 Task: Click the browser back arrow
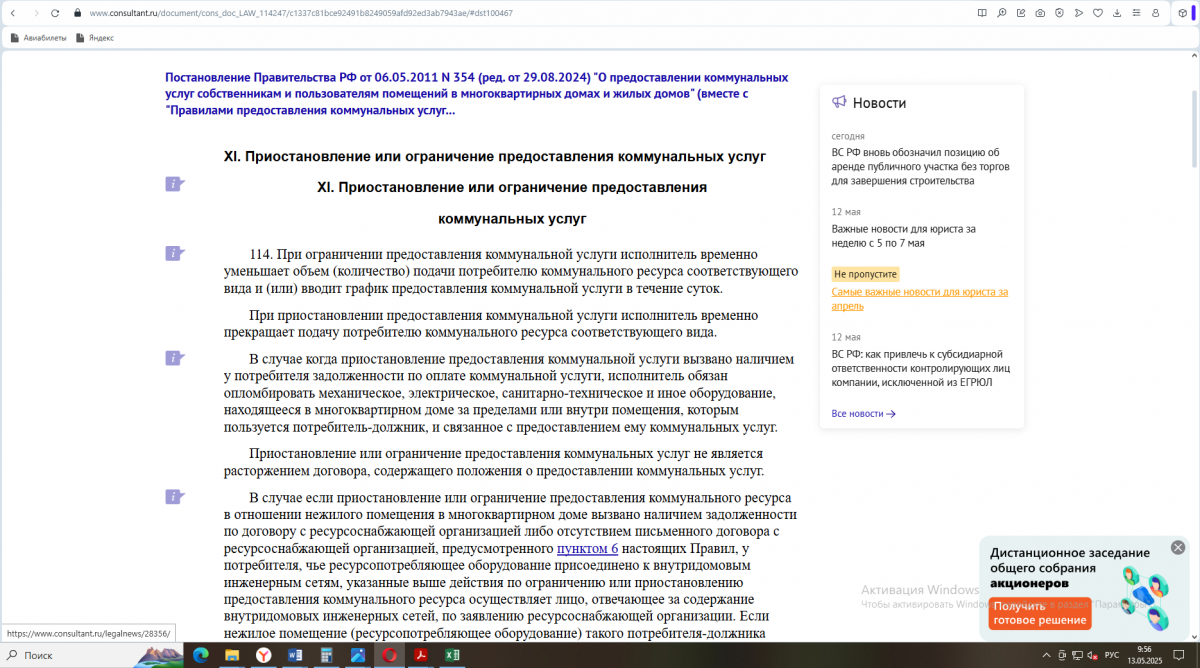(12, 13)
